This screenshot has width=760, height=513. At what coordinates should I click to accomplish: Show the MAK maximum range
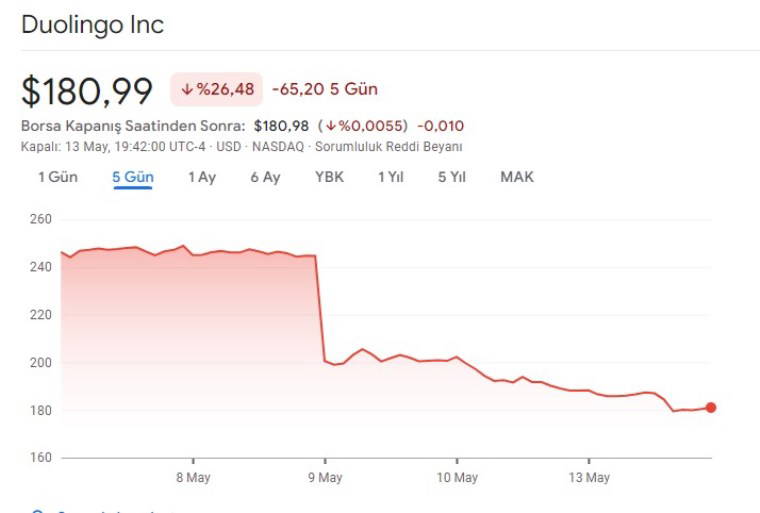tap(517, 177)
